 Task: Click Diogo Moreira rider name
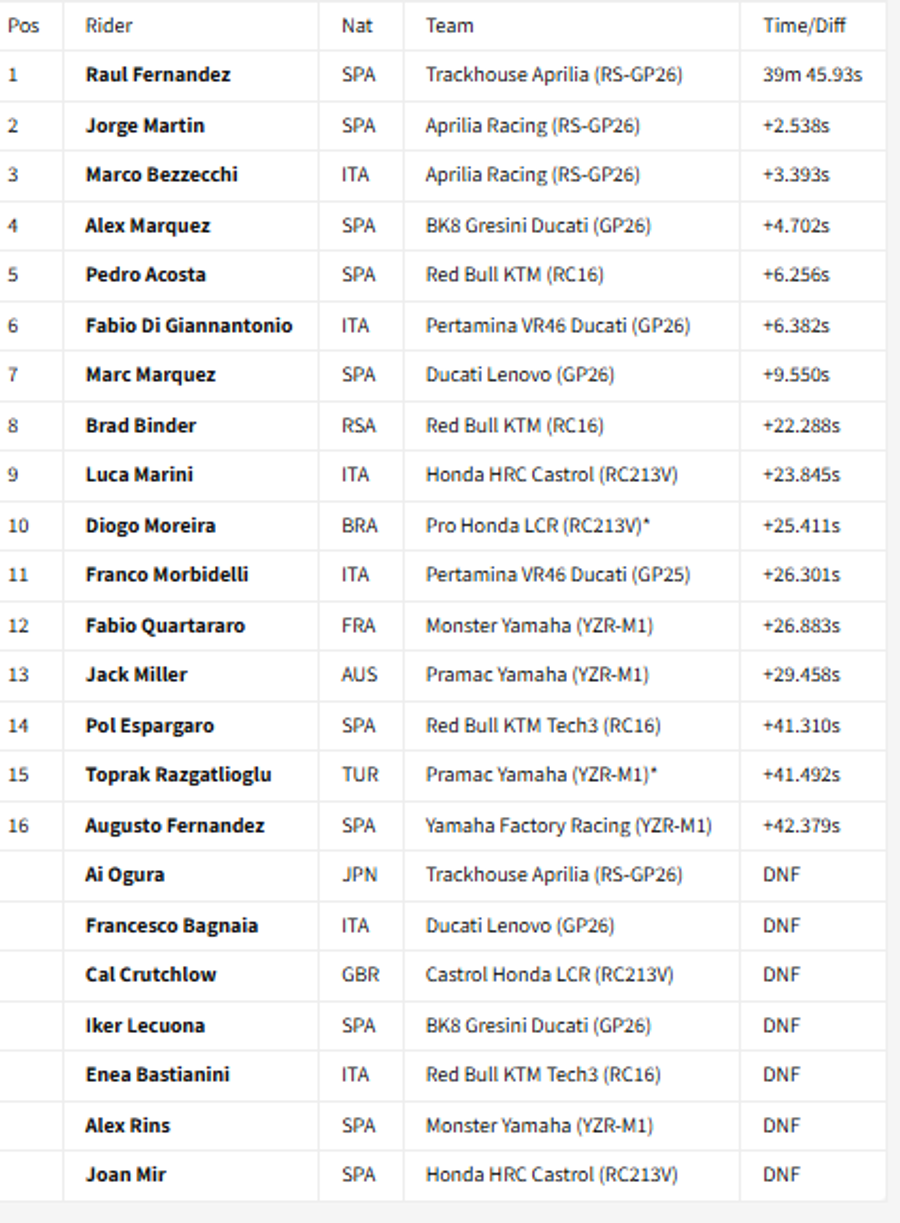(x=151, y=526)
